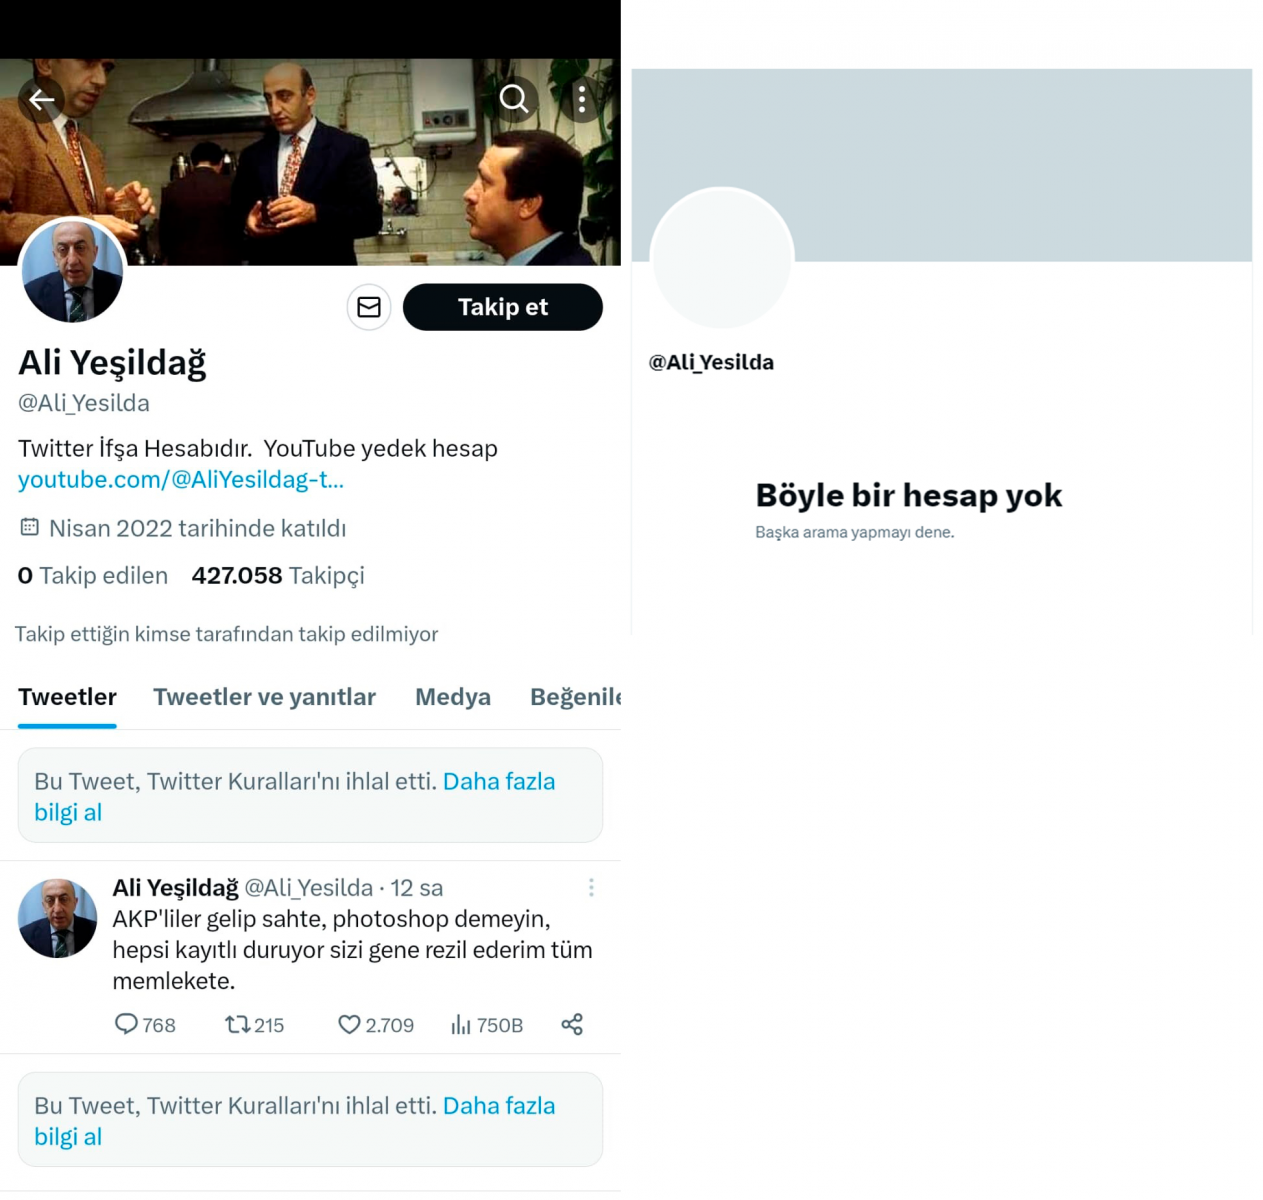Like the tweet using the heart icon

click(349, 1024)
